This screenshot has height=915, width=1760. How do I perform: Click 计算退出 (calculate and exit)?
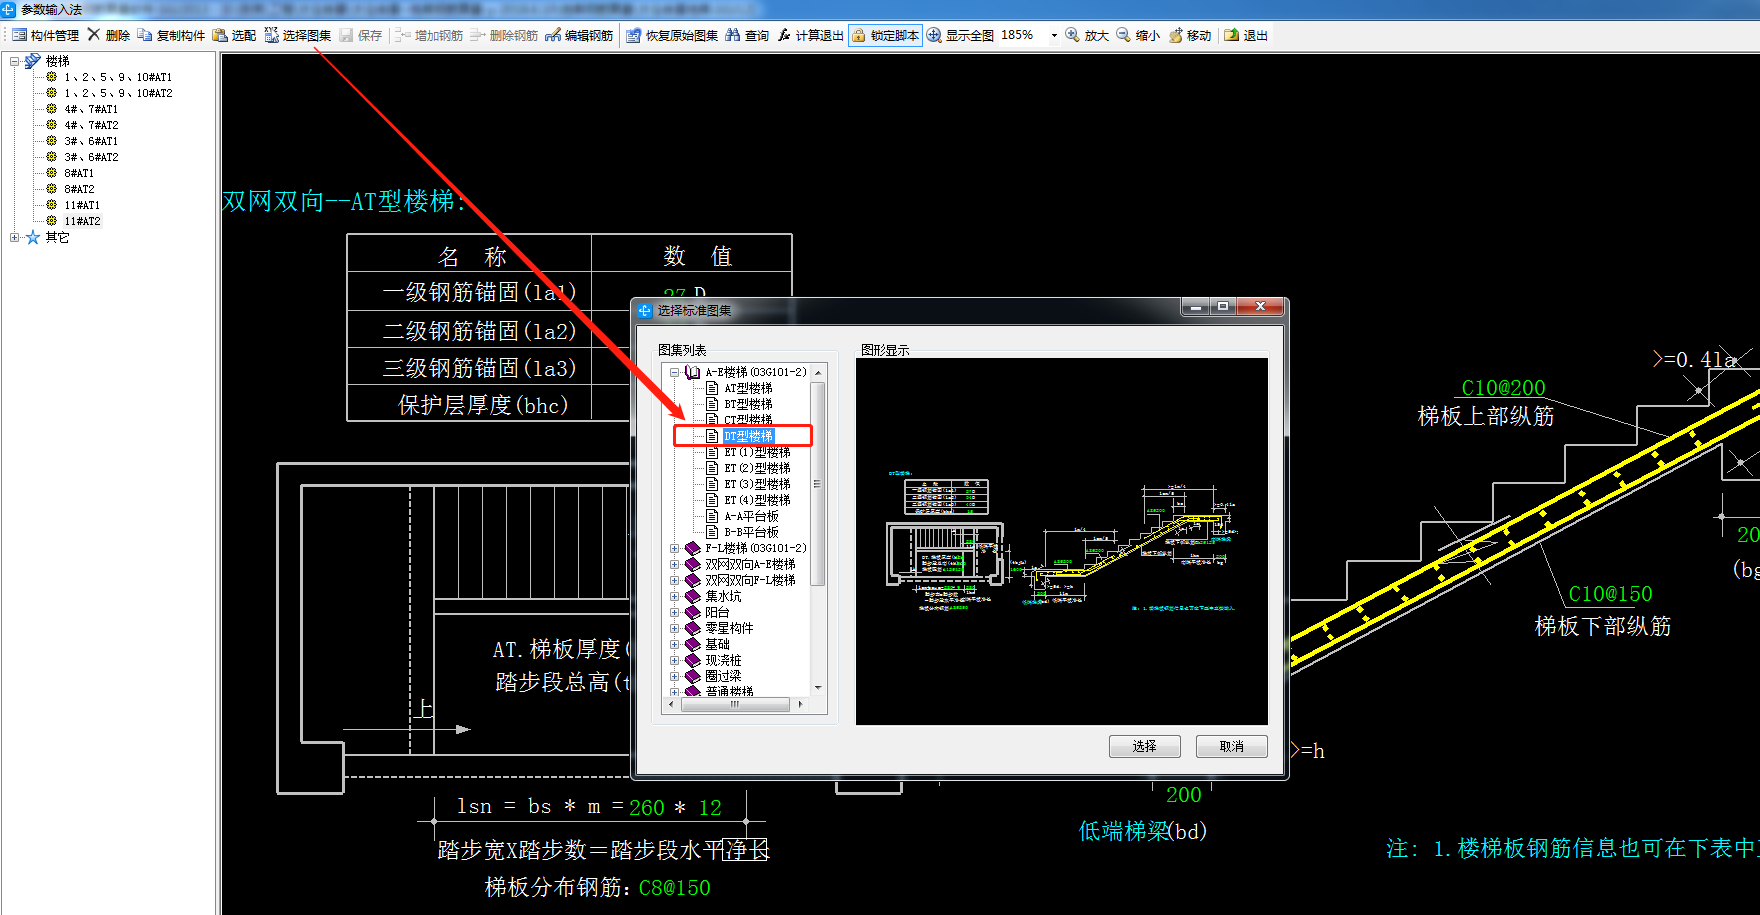coord(810,35)
